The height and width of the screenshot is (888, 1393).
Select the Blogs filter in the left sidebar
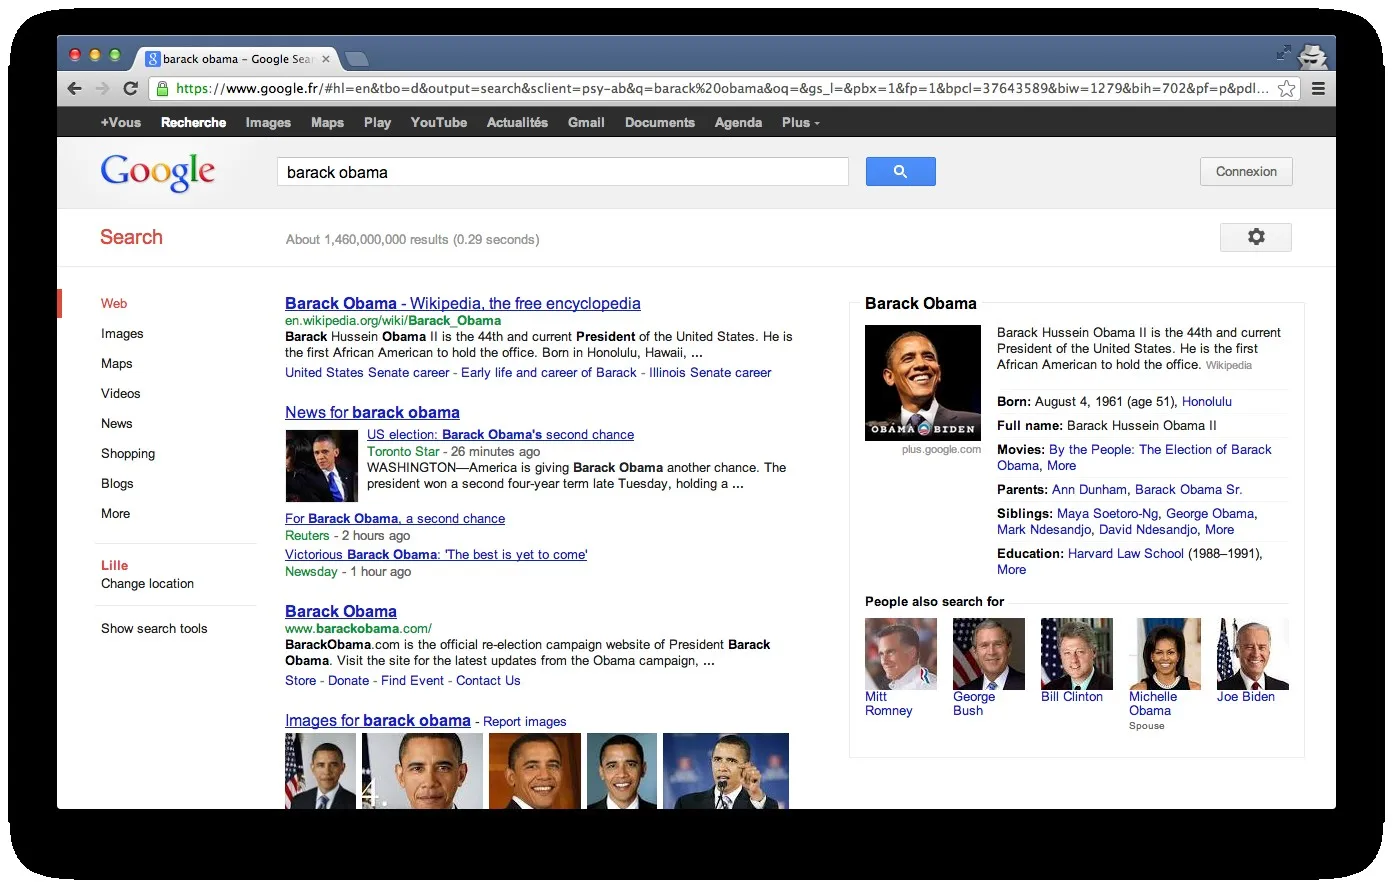coord(117,483)
